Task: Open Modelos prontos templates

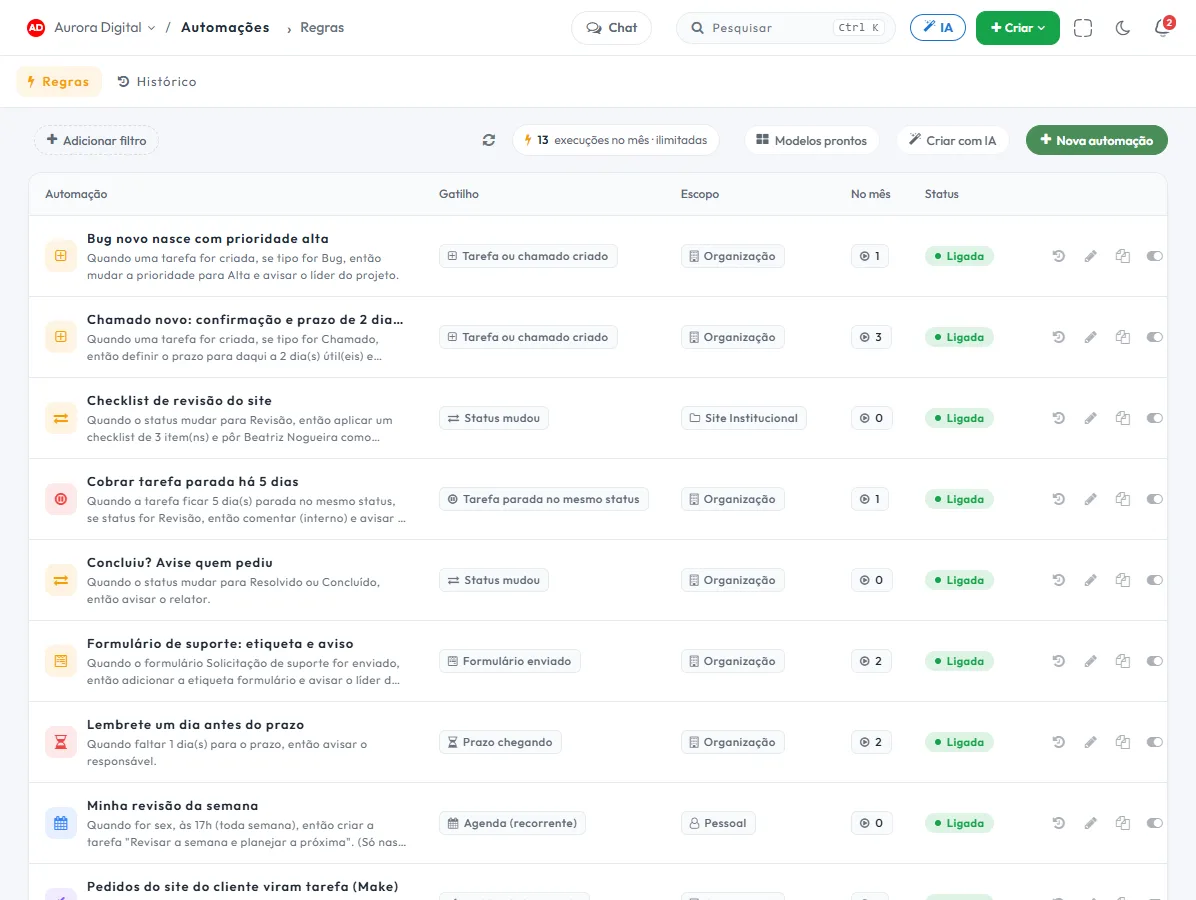Action: [812, 140]
